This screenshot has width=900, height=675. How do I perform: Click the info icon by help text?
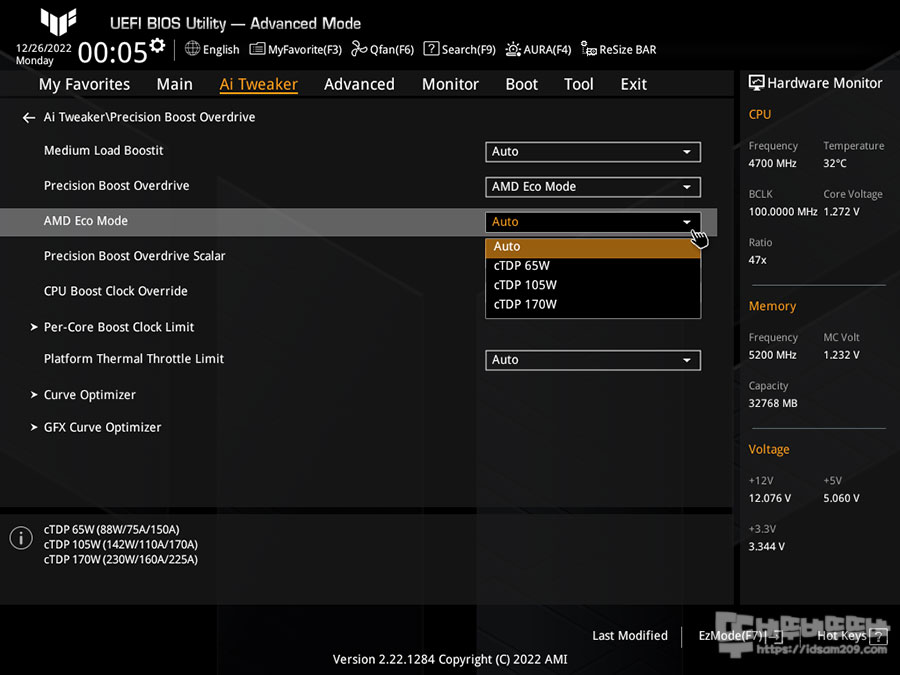click(21, 538)
